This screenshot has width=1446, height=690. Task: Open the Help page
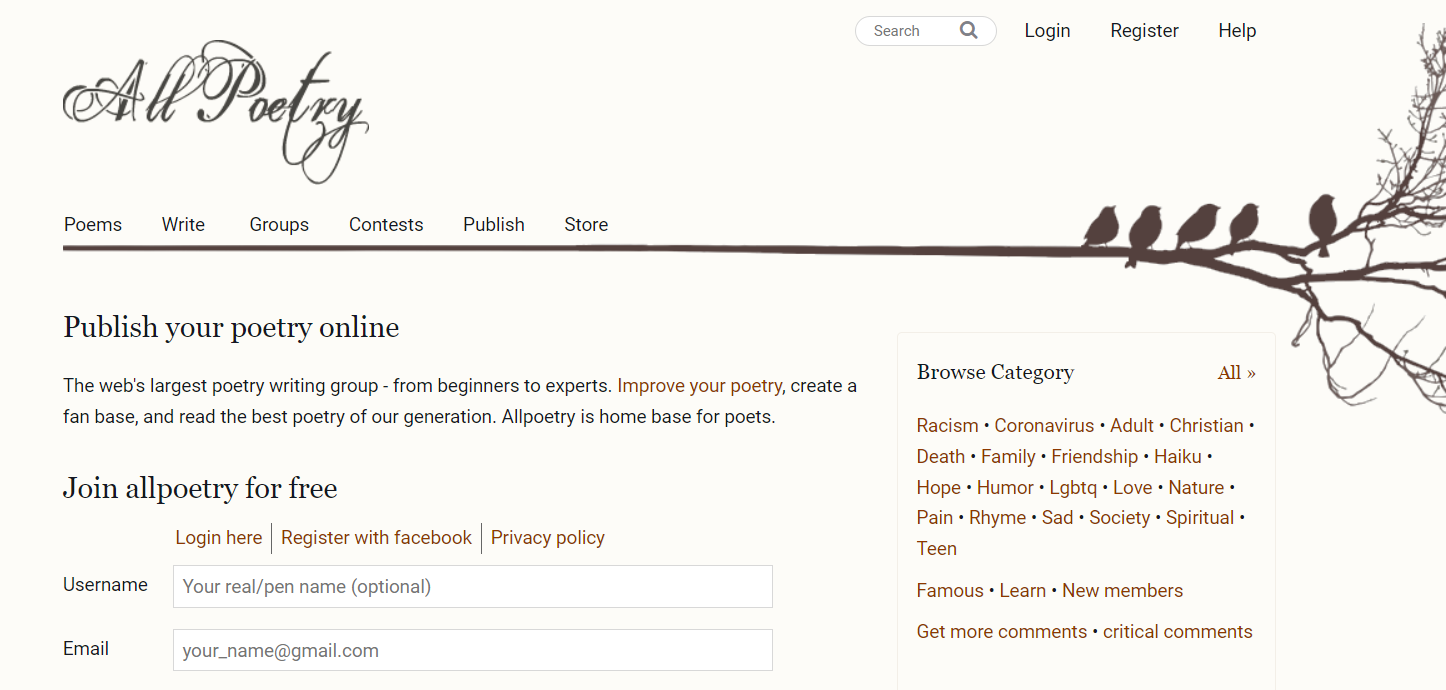coord(1237,31)
